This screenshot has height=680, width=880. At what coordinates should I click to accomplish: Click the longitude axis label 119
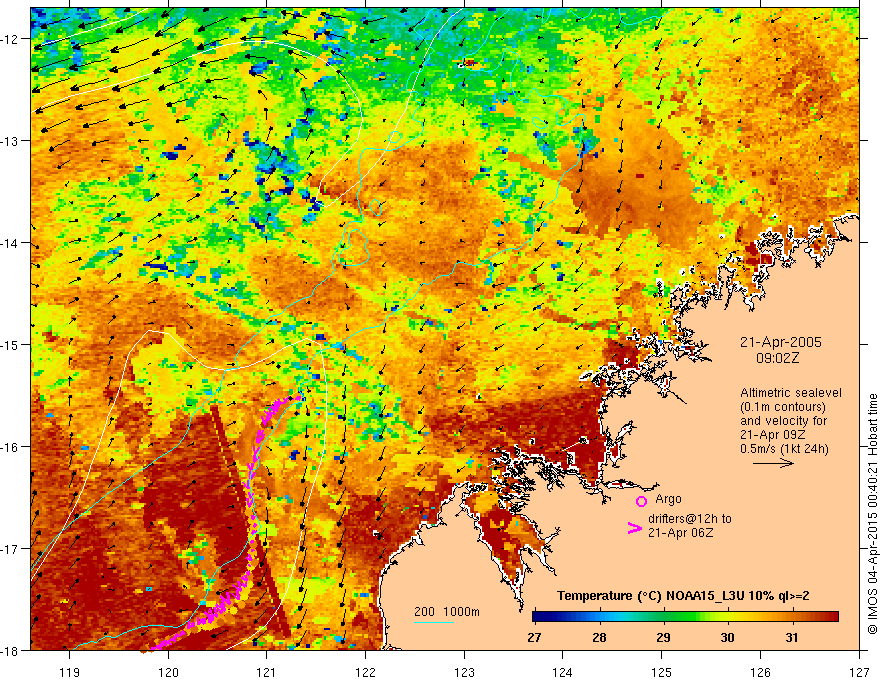point(70,673)
